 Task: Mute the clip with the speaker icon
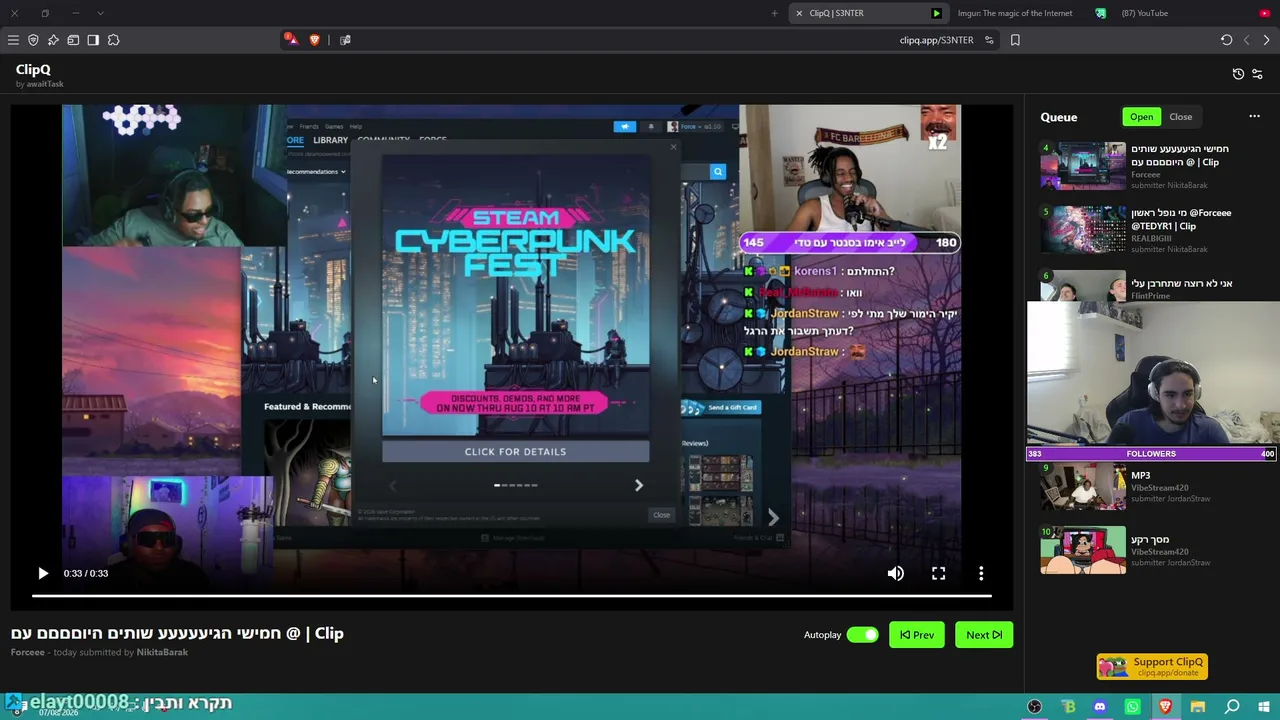point(895,573)
